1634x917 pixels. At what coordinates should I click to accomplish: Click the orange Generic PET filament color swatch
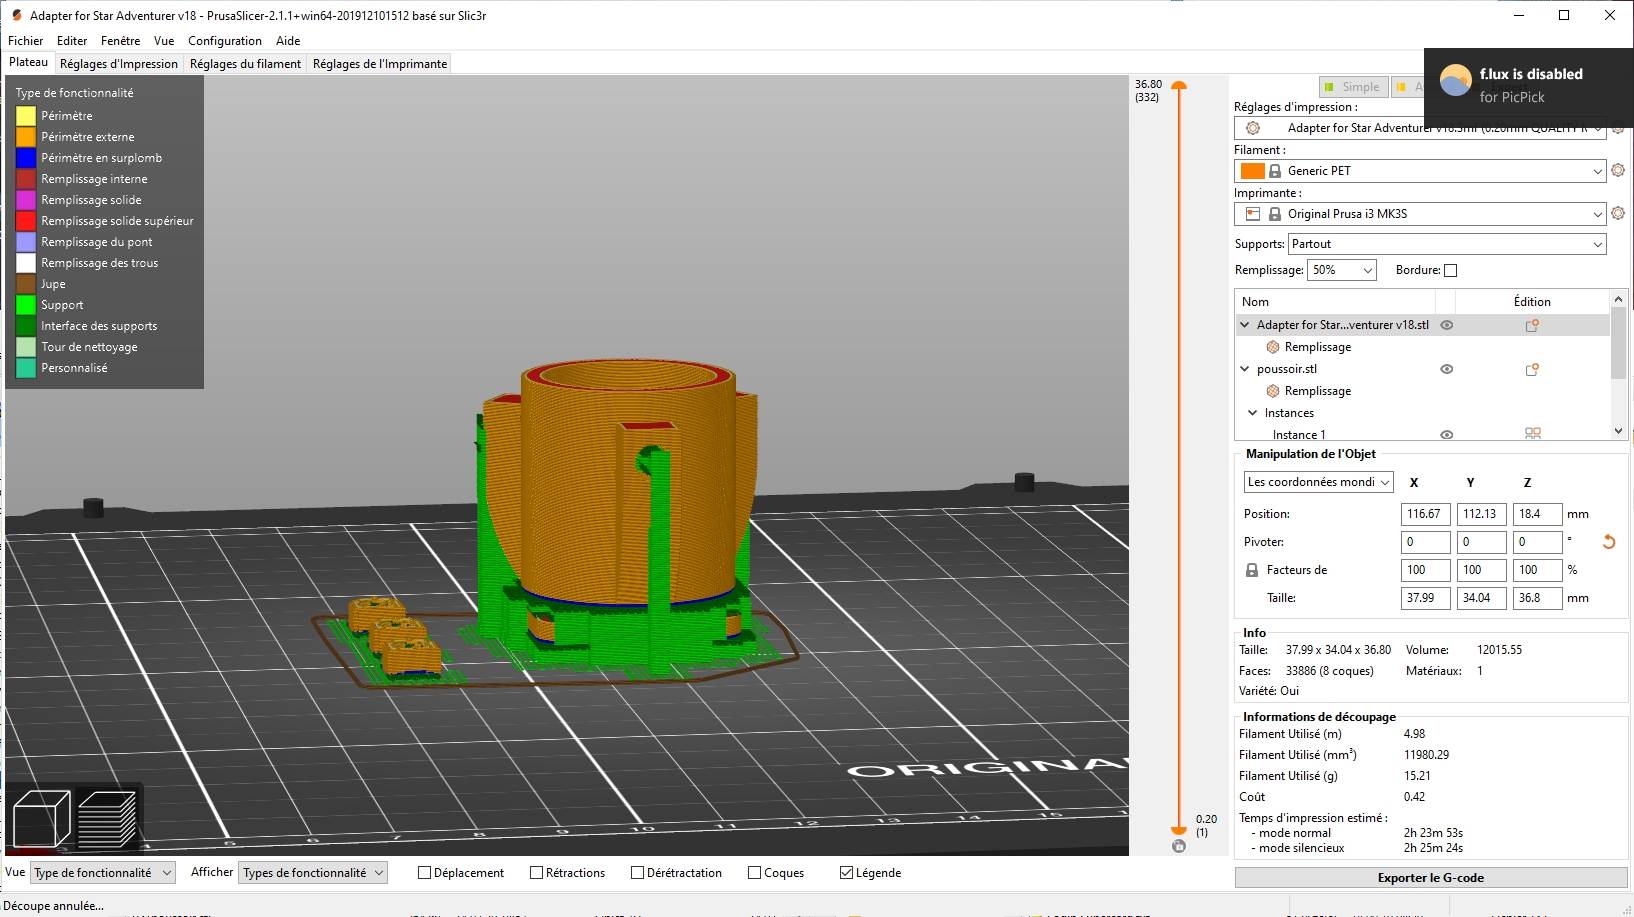tap(1252, 171)
